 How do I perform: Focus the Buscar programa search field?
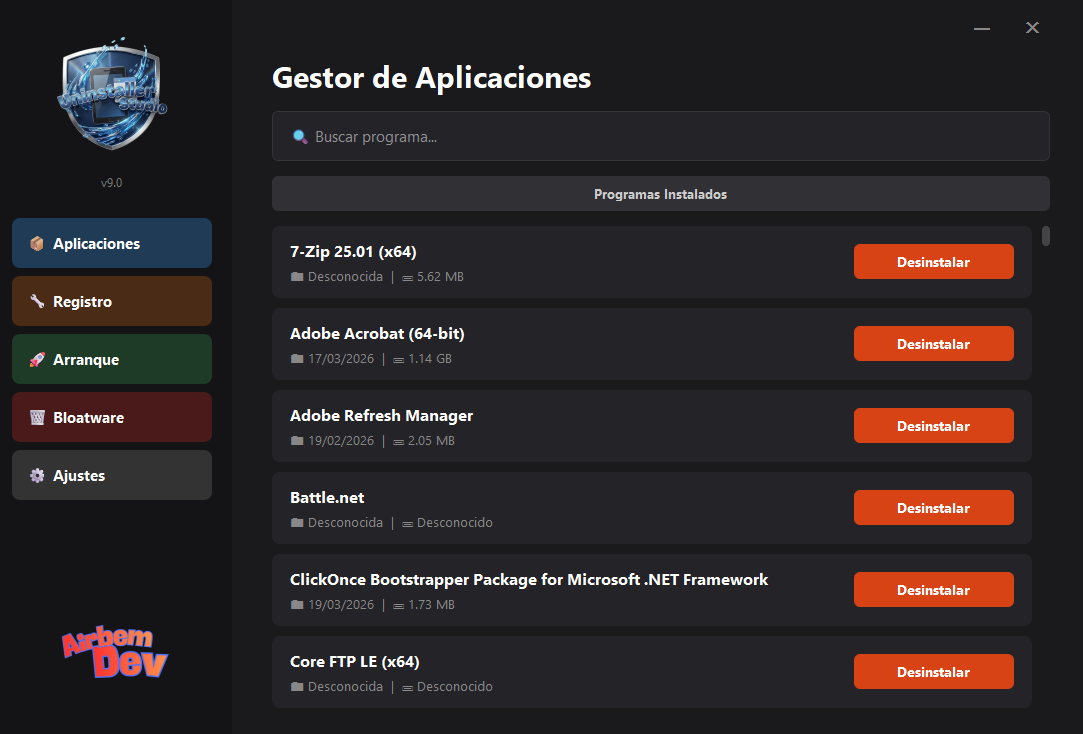click(661, 136)
